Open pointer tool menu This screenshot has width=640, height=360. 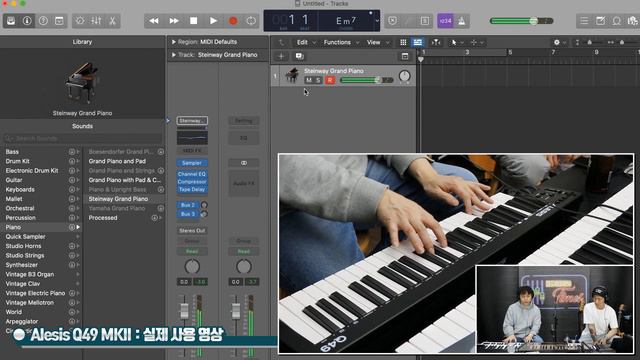click(x=457, y=42)
